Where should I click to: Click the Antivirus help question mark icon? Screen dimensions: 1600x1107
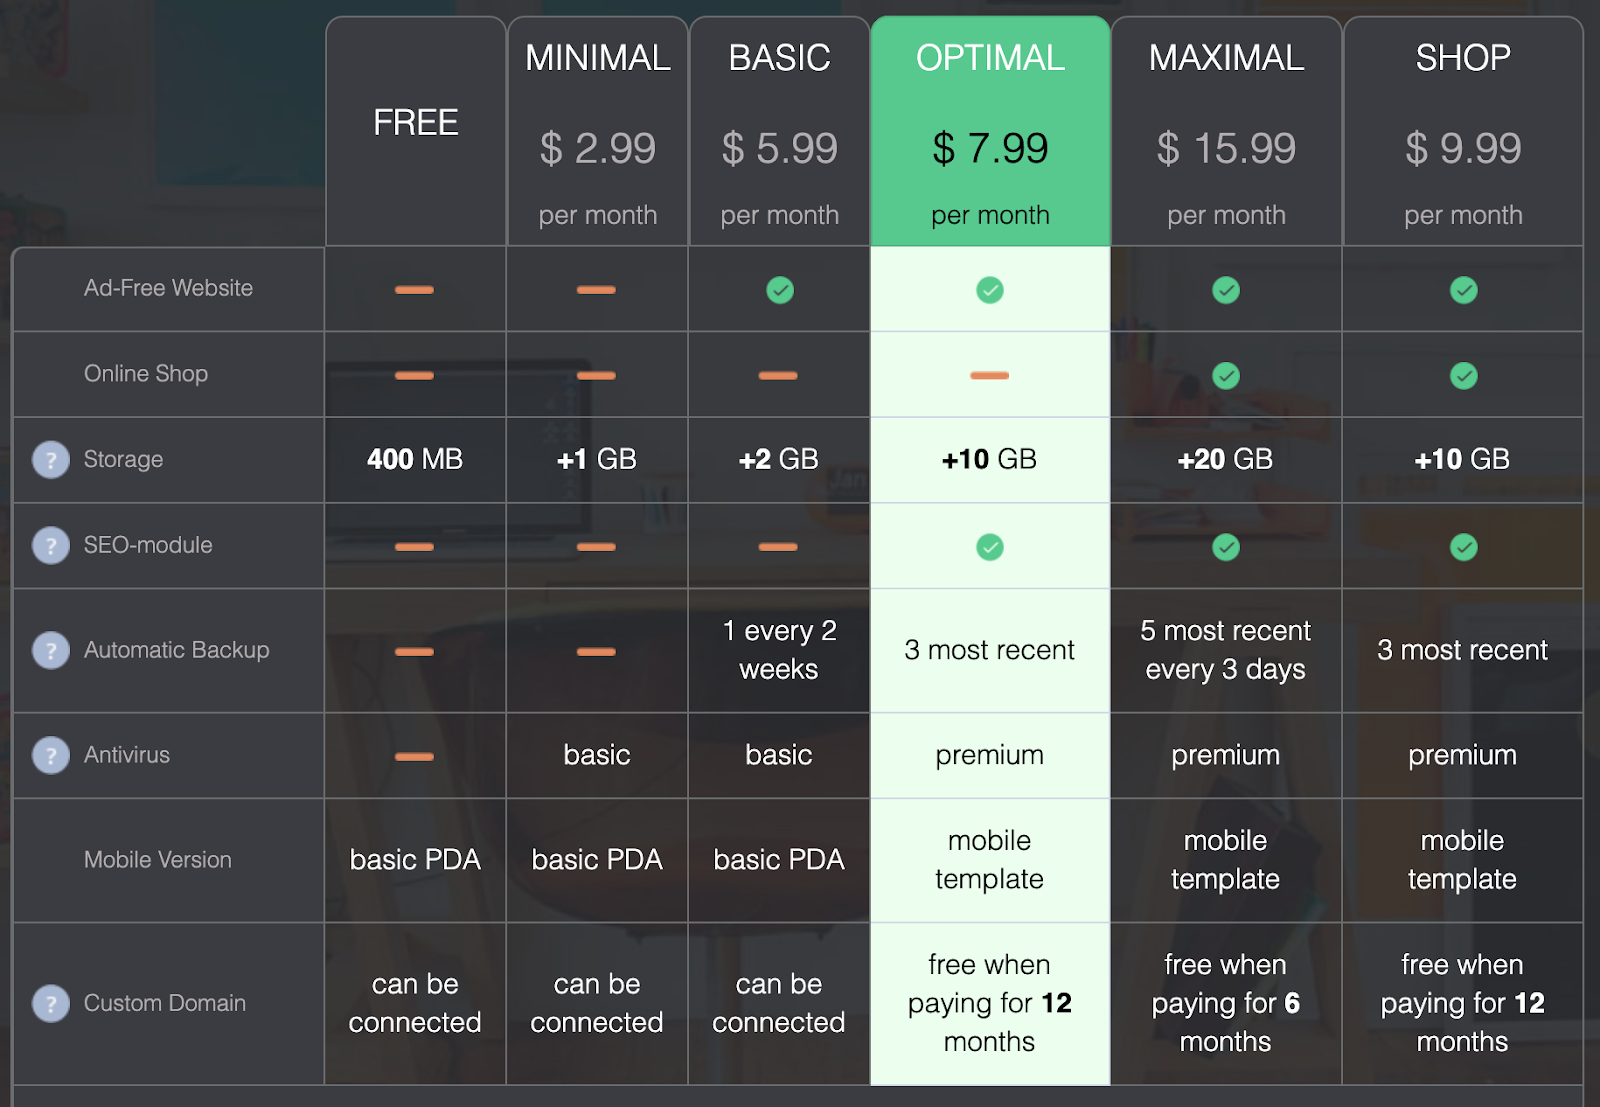(51, 755)
